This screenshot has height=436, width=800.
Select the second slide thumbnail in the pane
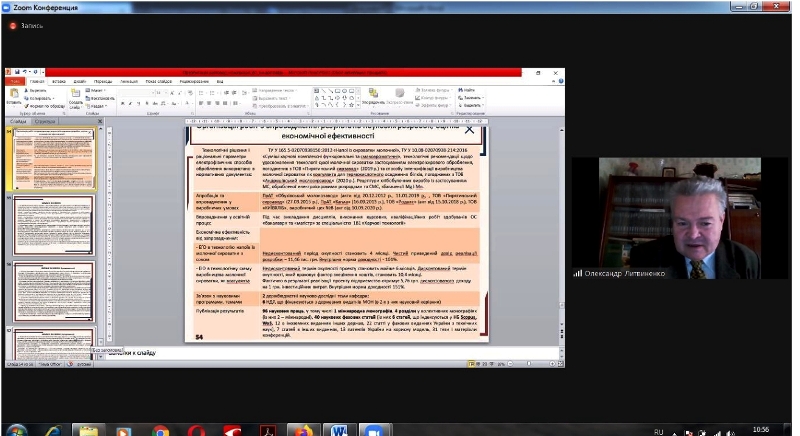[54, 225]
